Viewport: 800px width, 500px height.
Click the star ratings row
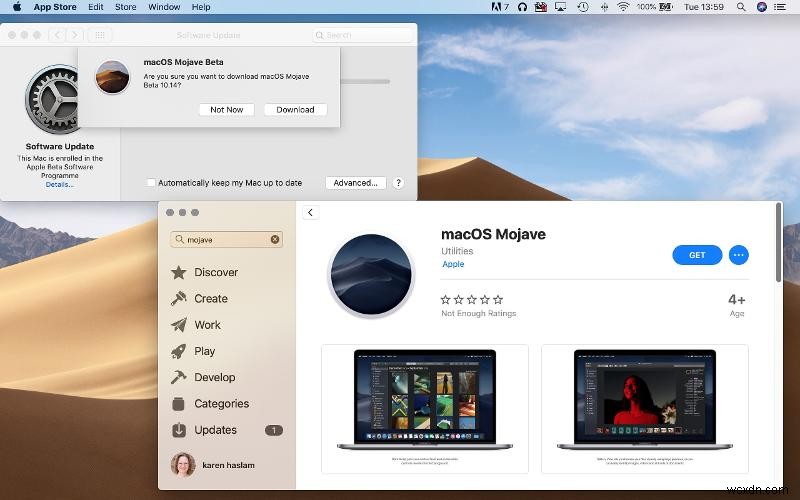coord(472,299)
